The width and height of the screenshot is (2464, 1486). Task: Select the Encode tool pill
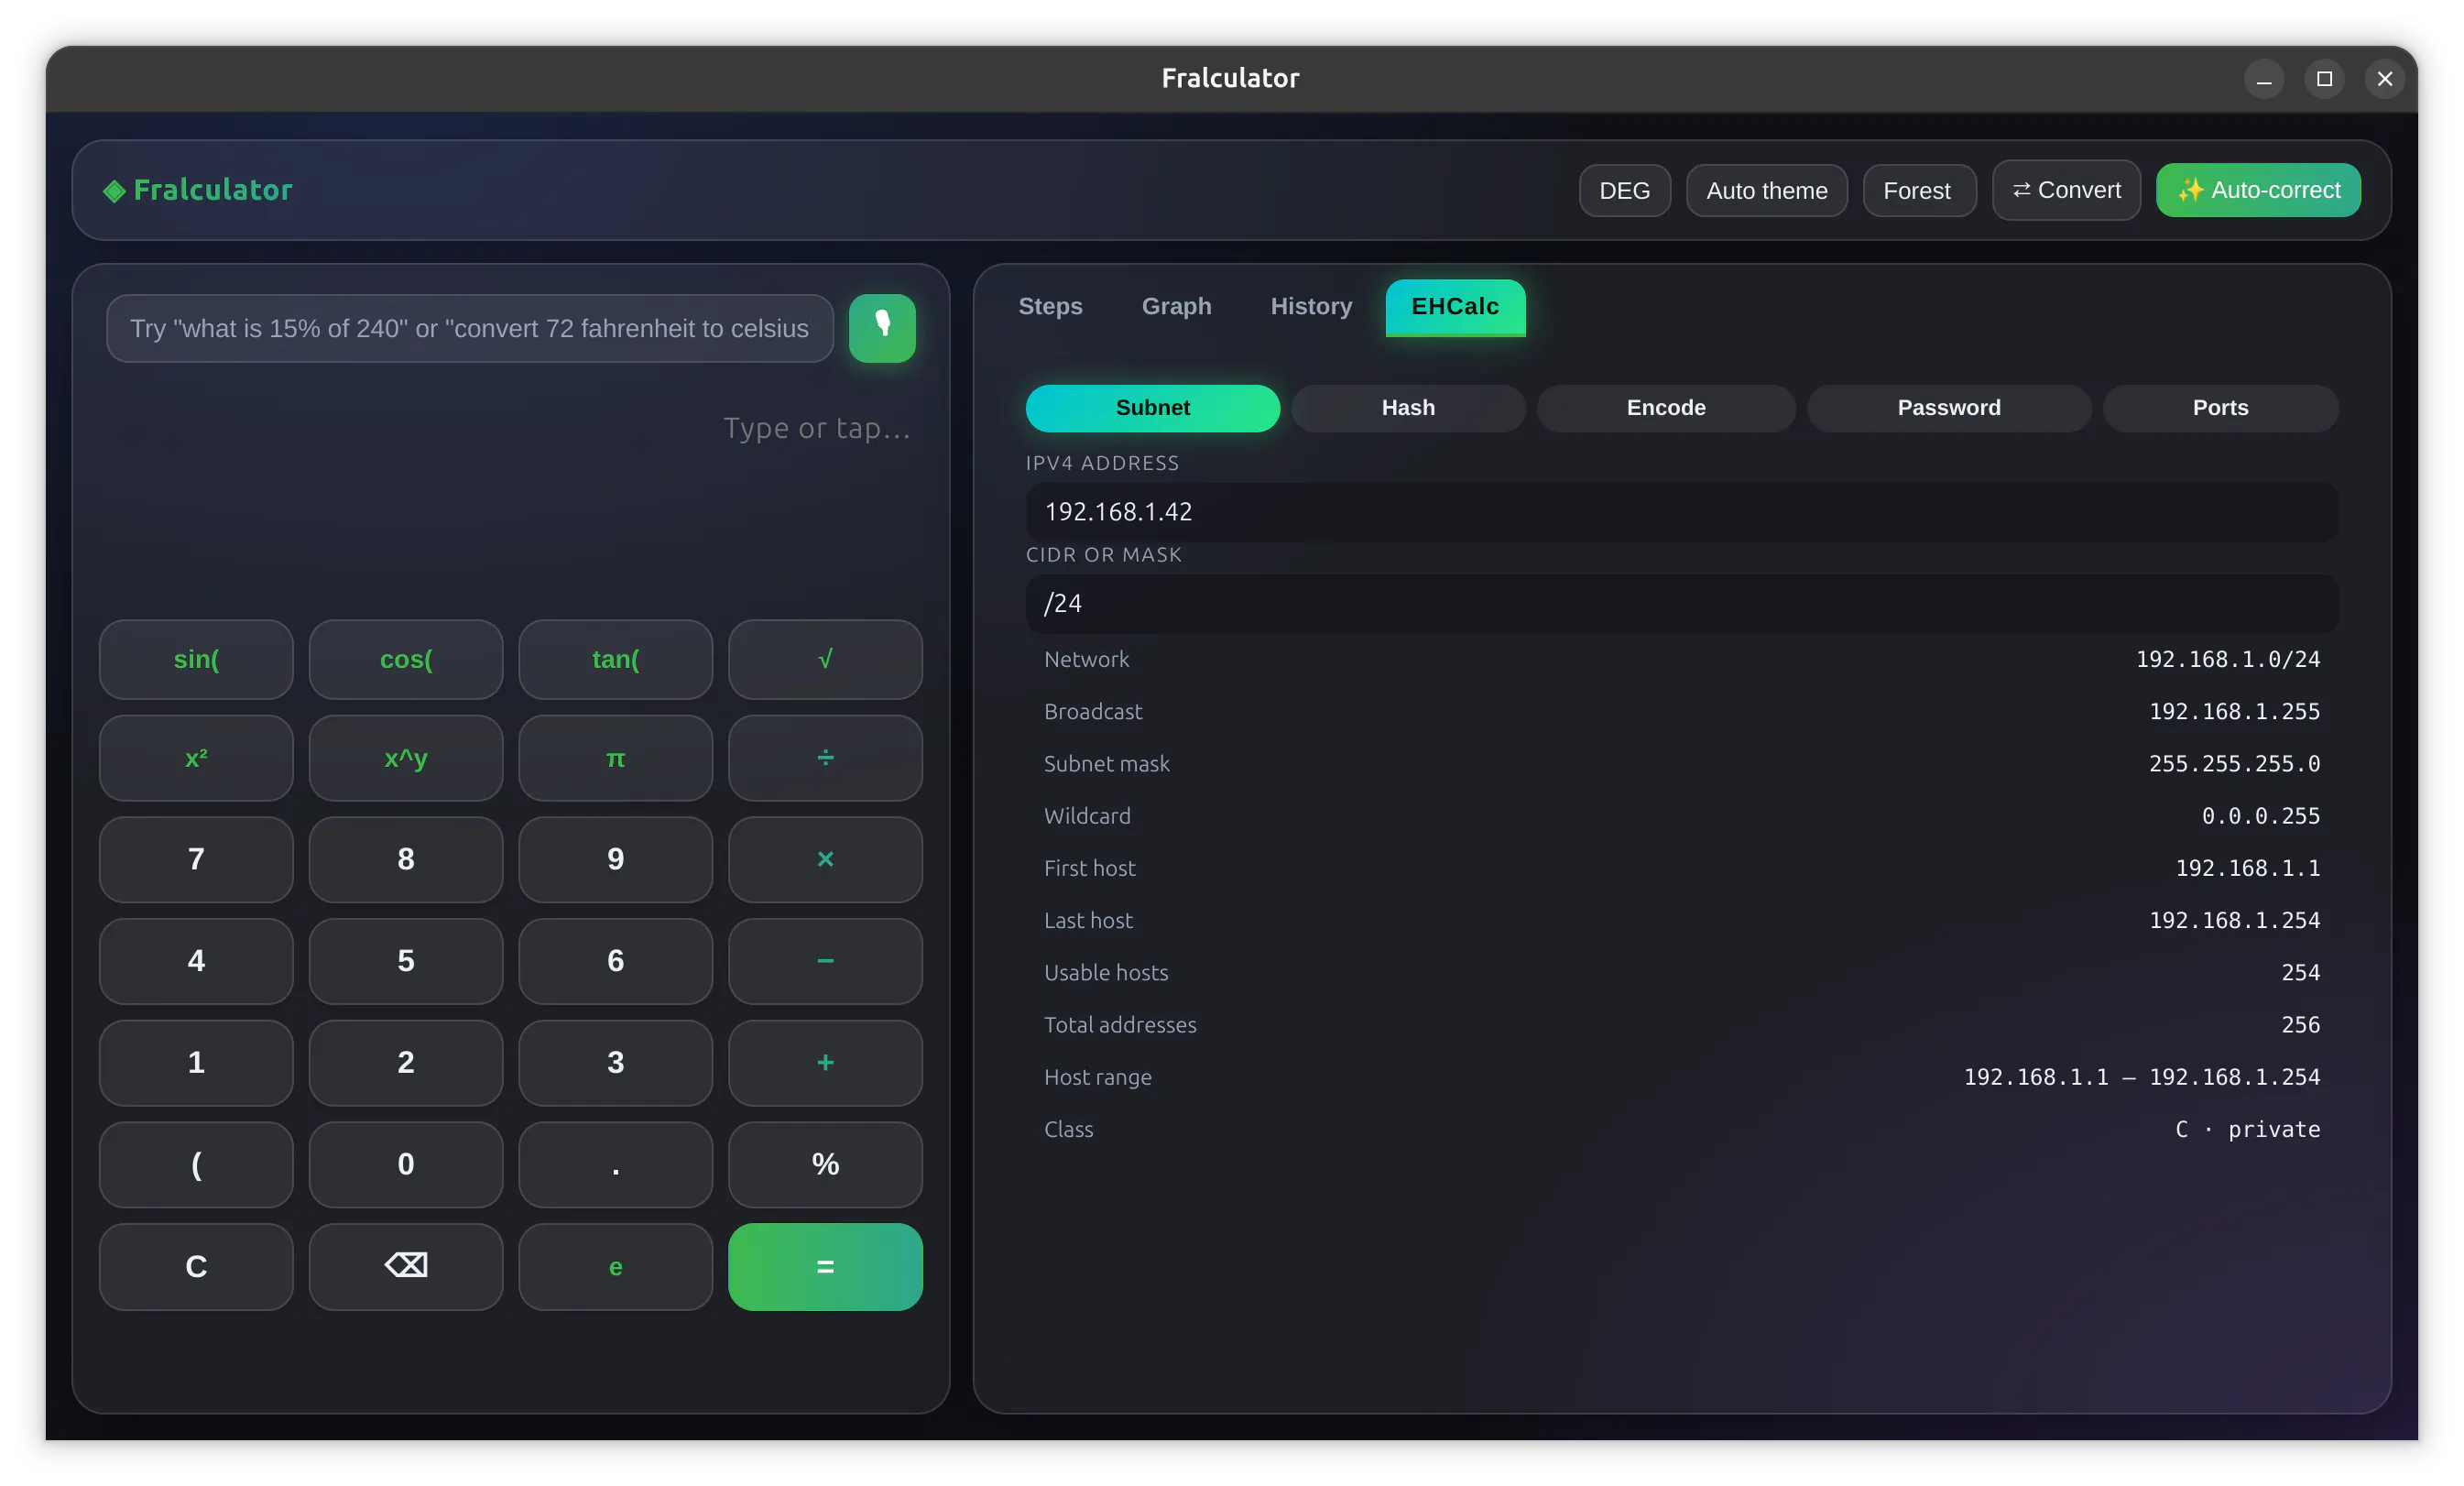[1666, 408]
